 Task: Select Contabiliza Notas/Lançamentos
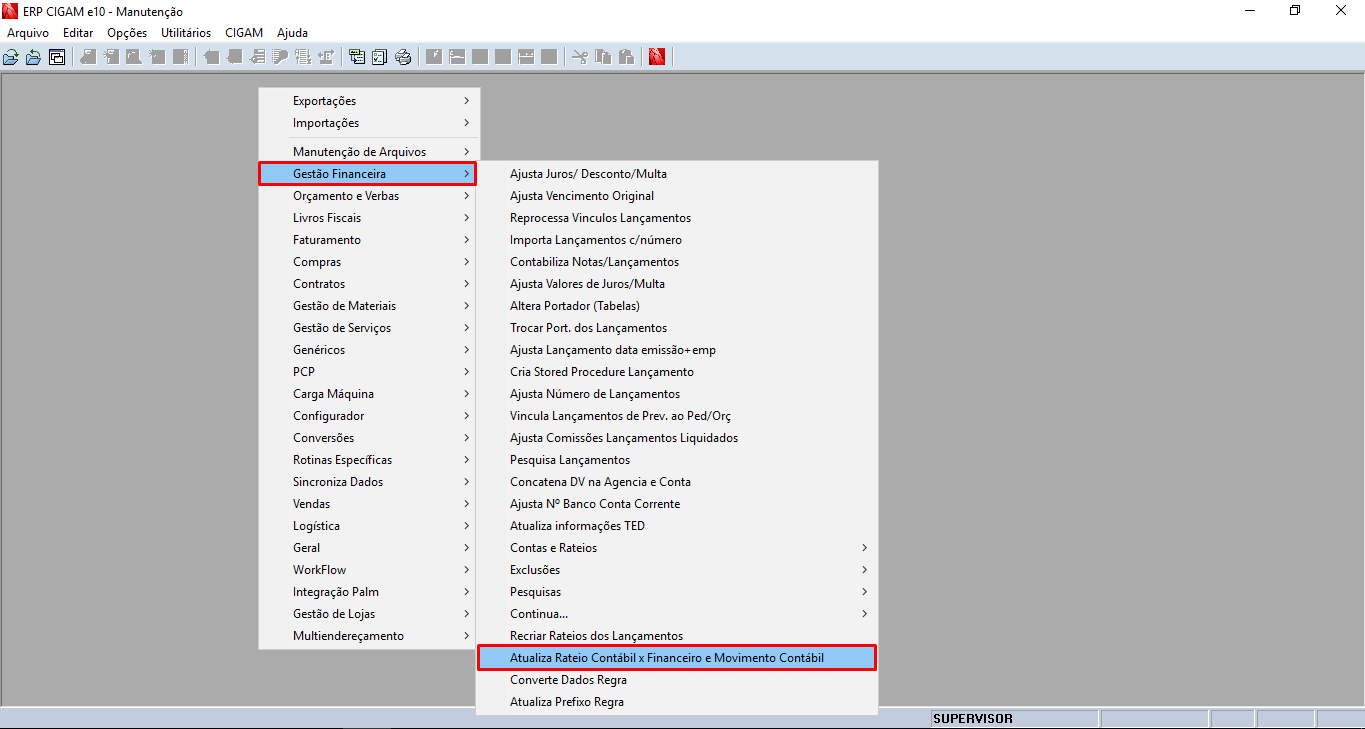[677, 262]
